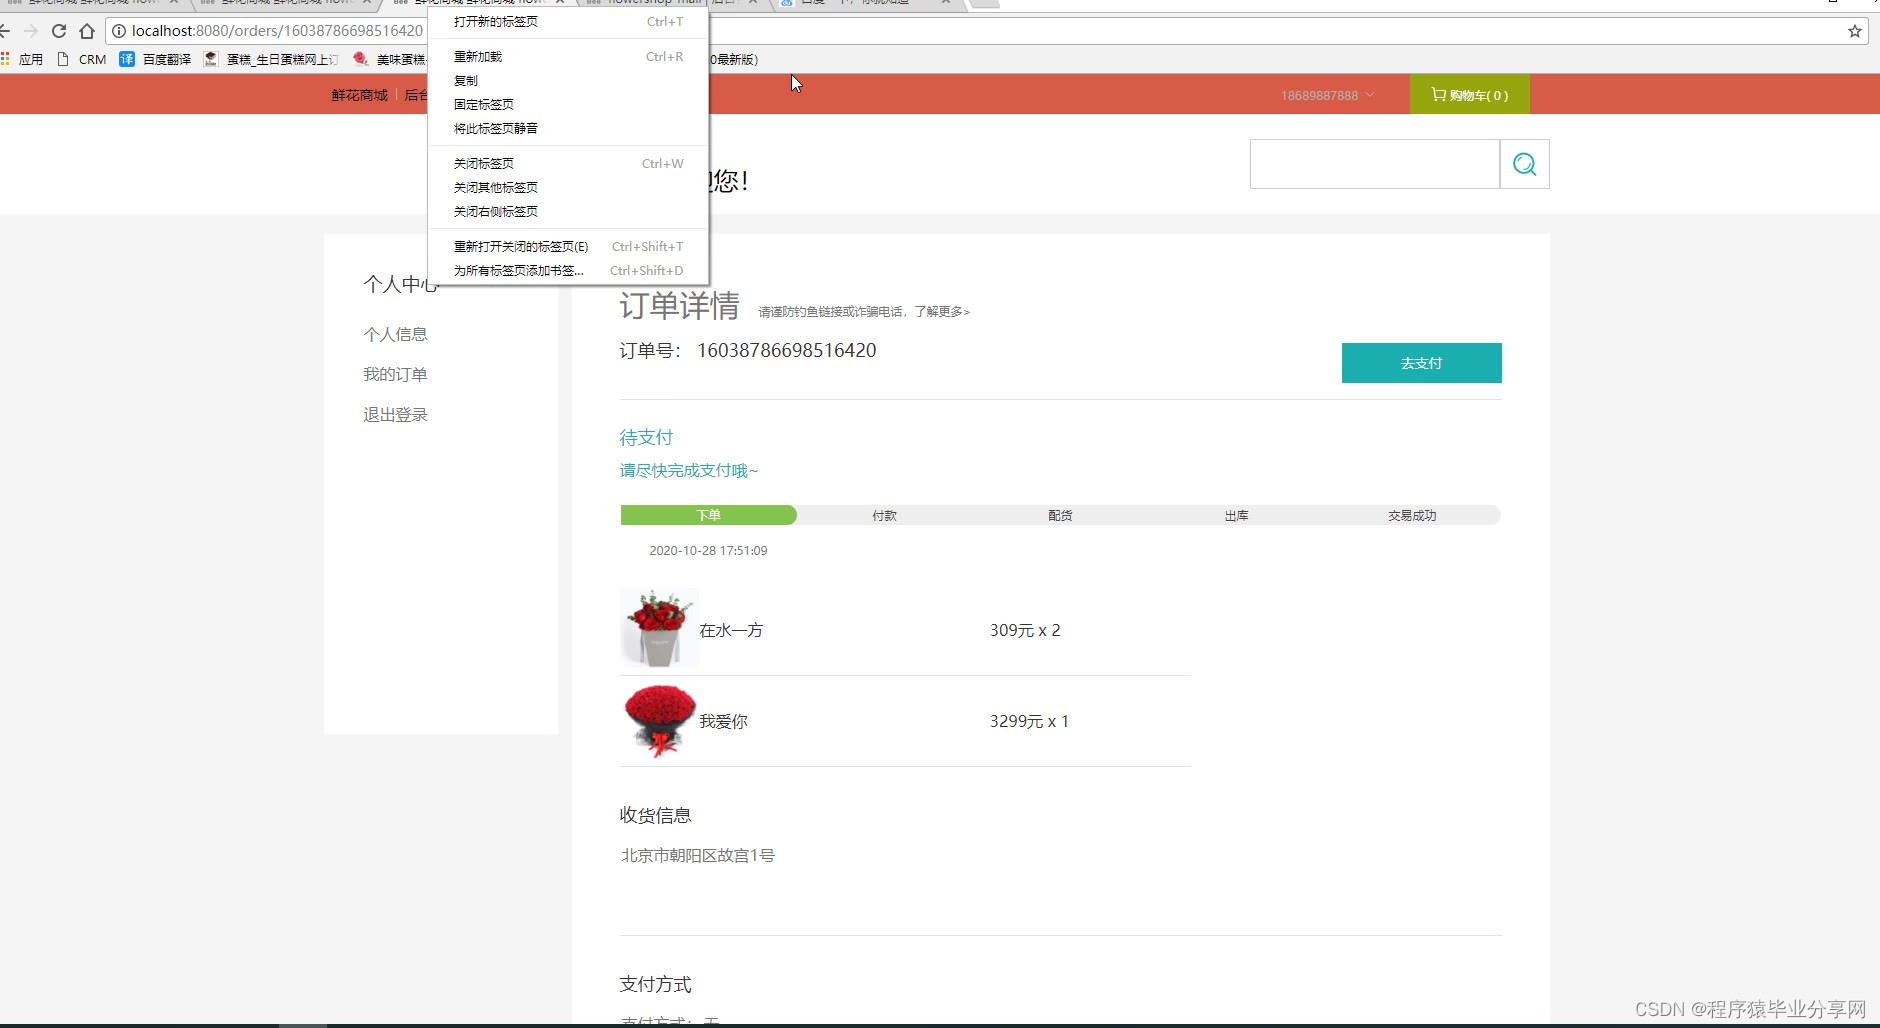Click the 鲜花商城 header link

pyautogui.click(x=359, y=95)
